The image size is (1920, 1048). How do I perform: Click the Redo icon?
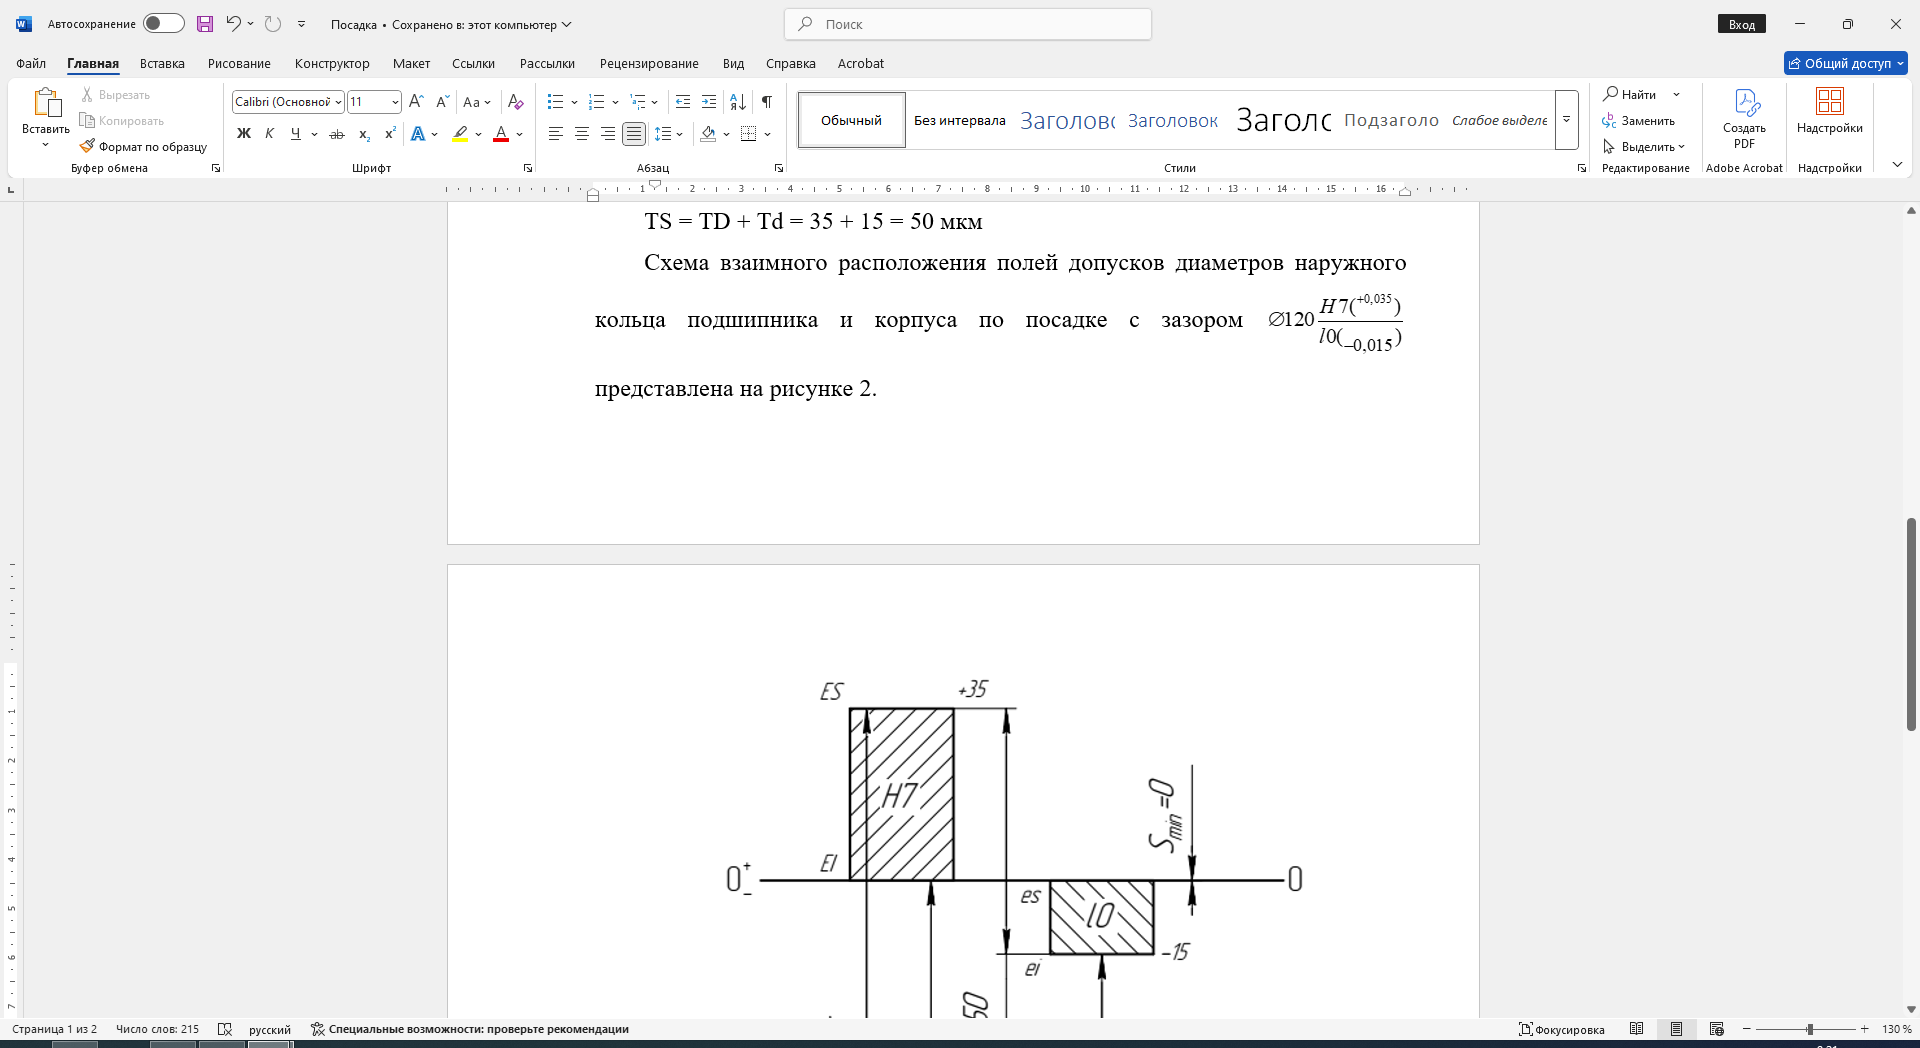(x=273, y=24)
